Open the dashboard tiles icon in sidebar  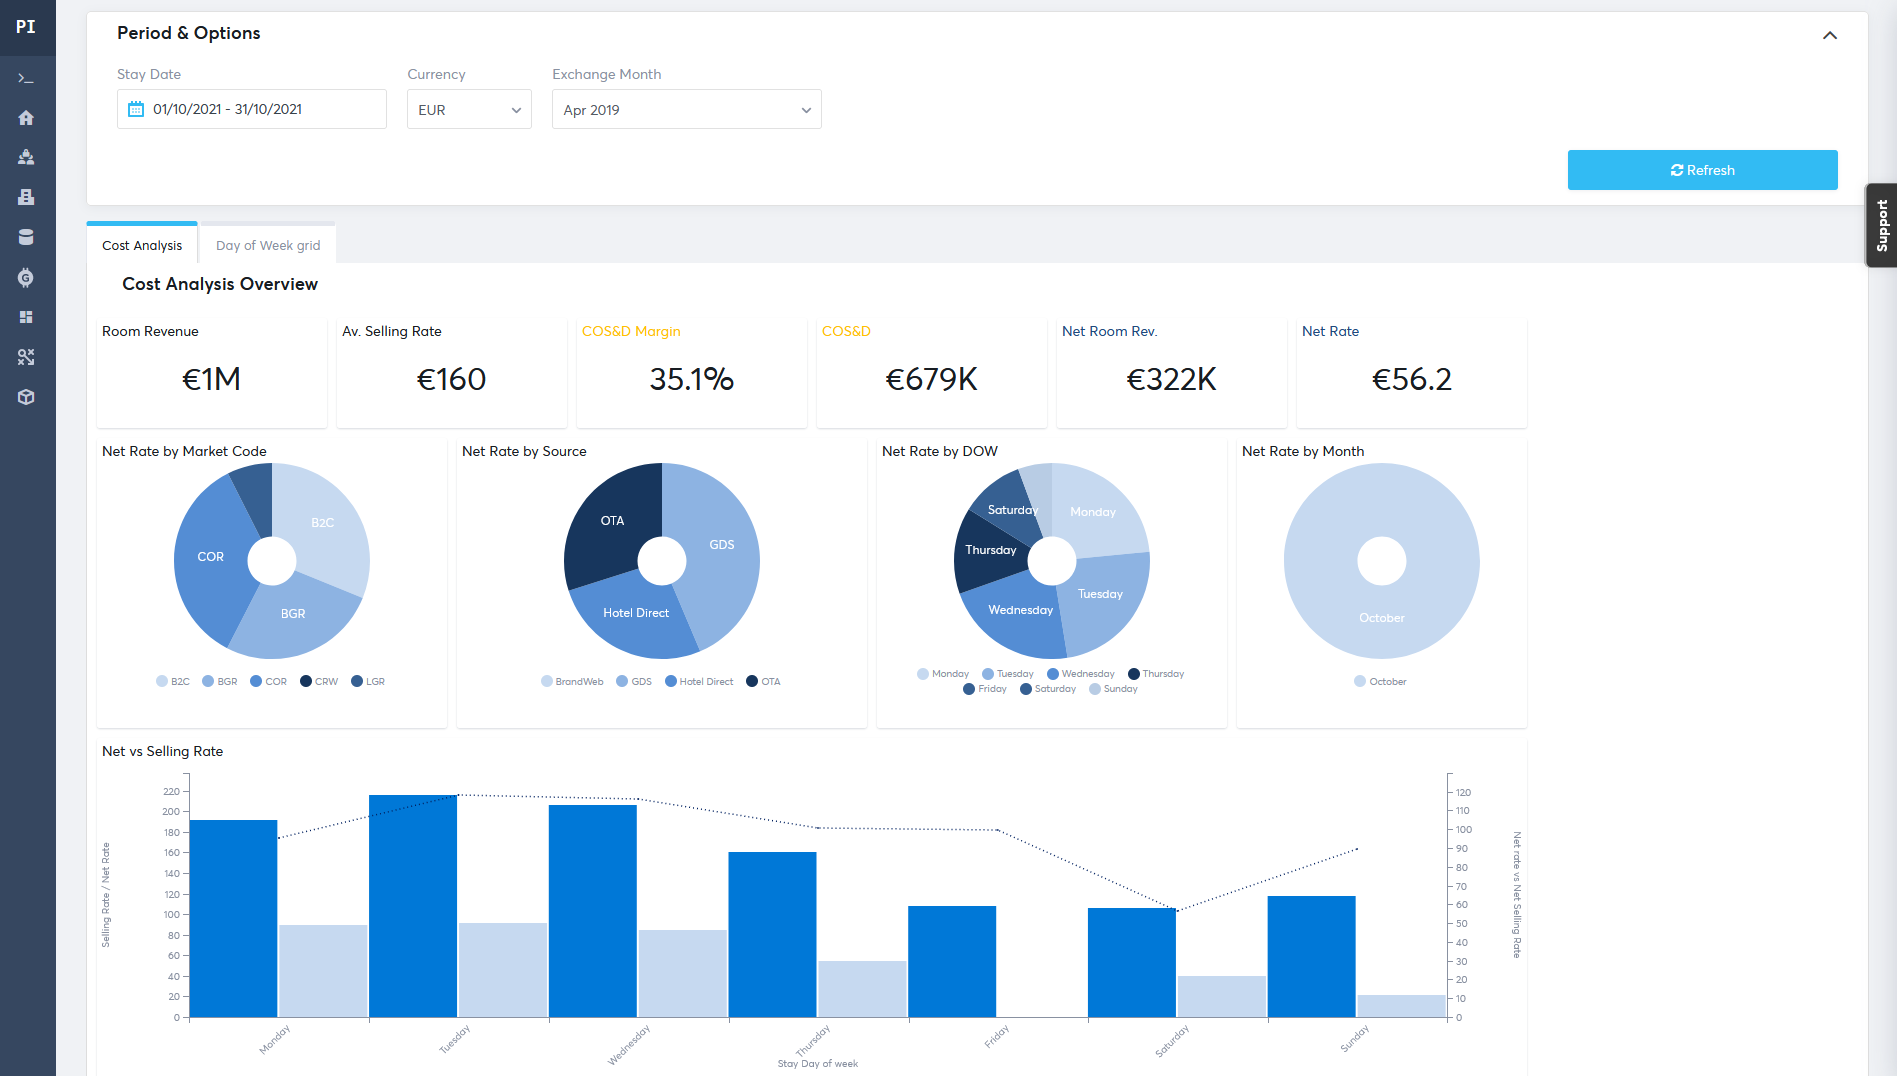coord(26,317)
